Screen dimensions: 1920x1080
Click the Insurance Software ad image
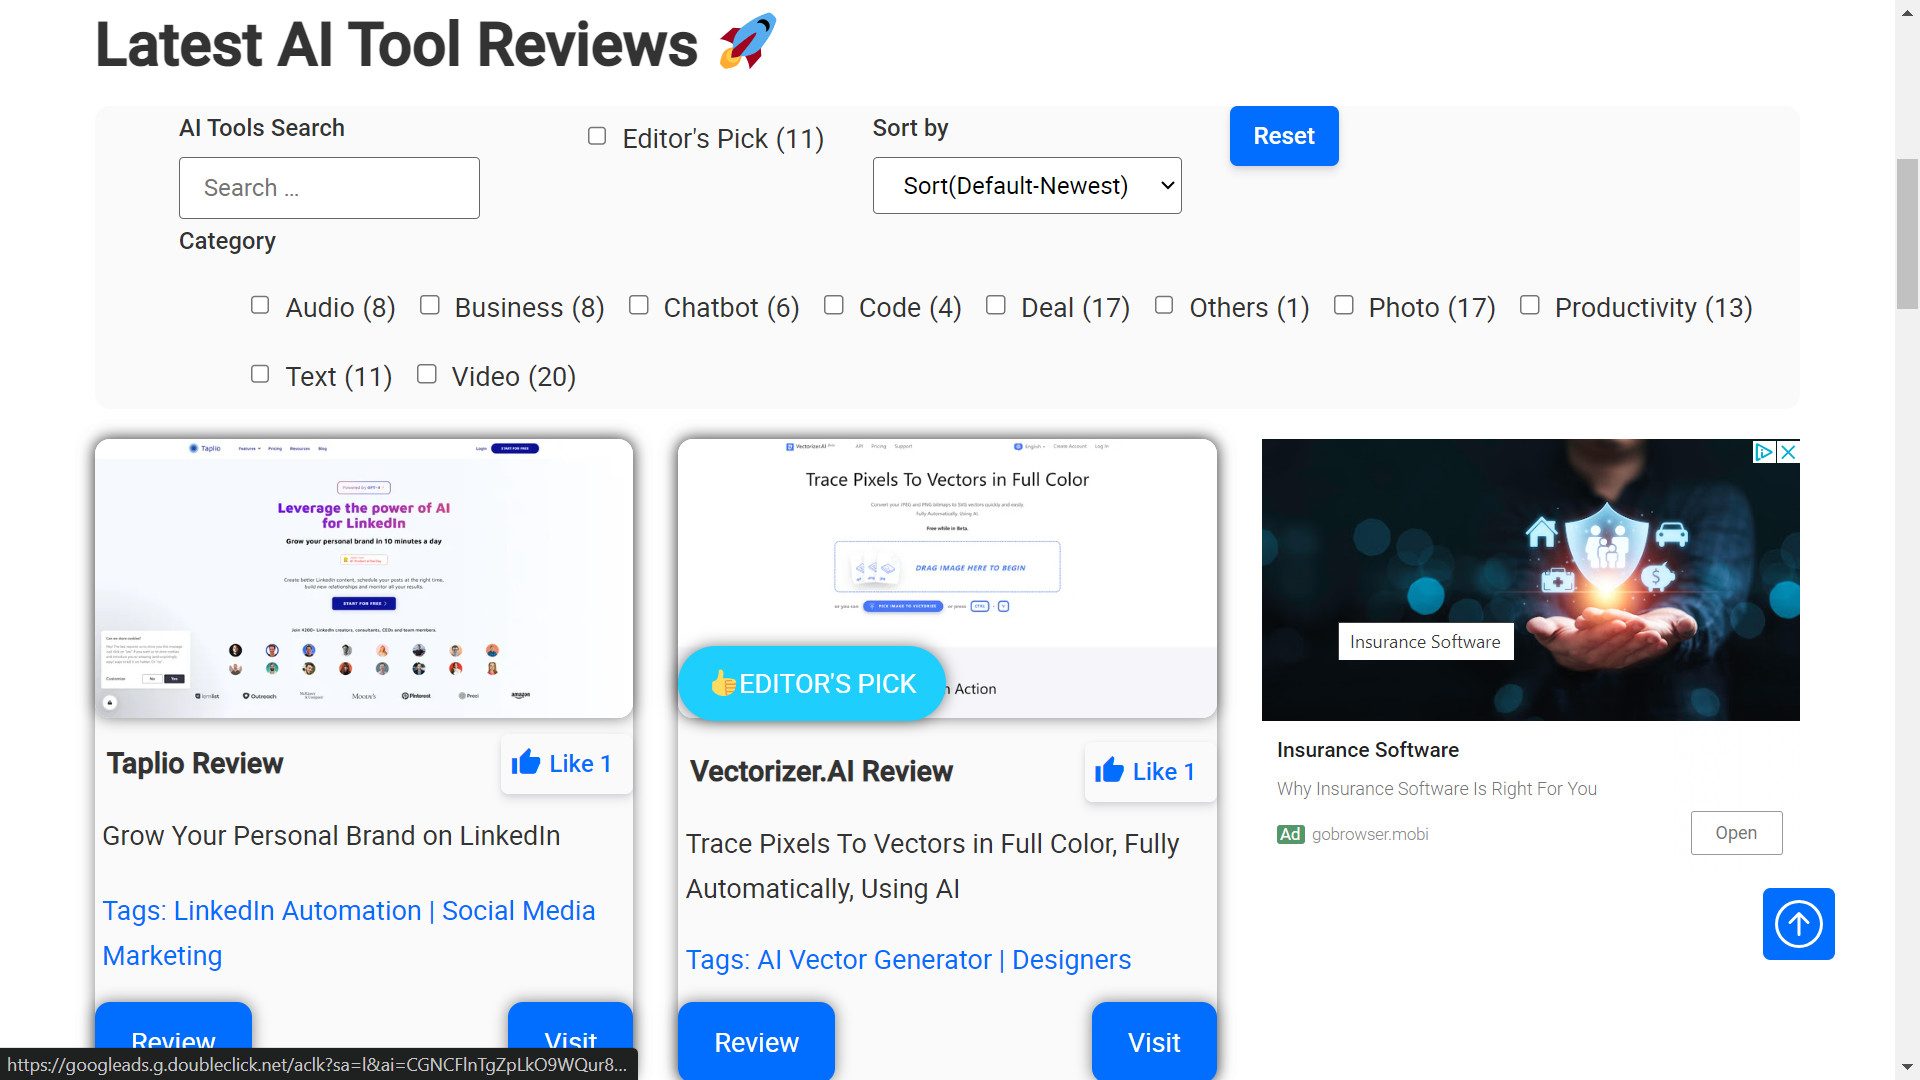point(1530,580)
